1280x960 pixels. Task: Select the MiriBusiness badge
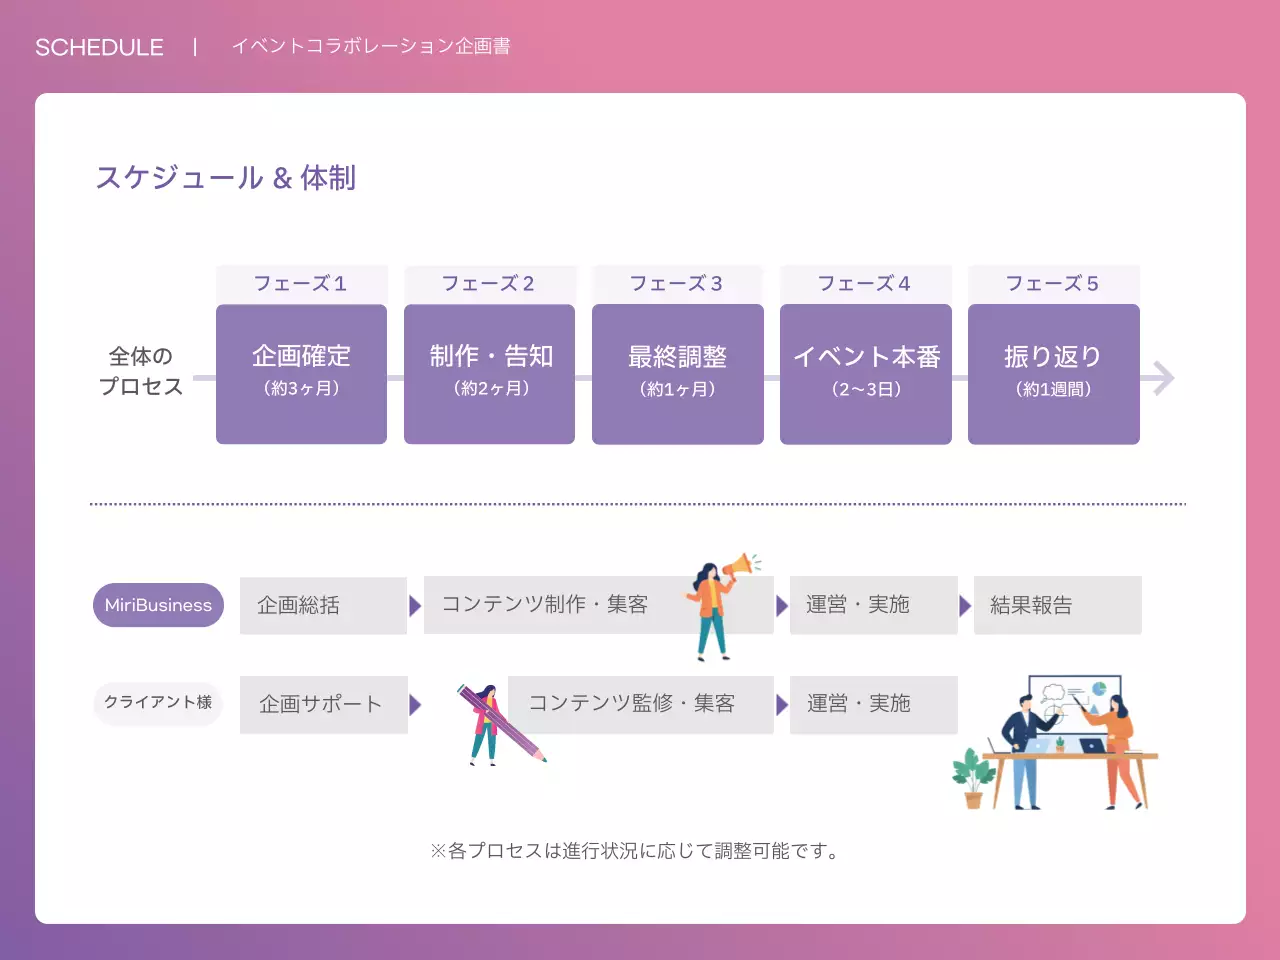(157, 605)
